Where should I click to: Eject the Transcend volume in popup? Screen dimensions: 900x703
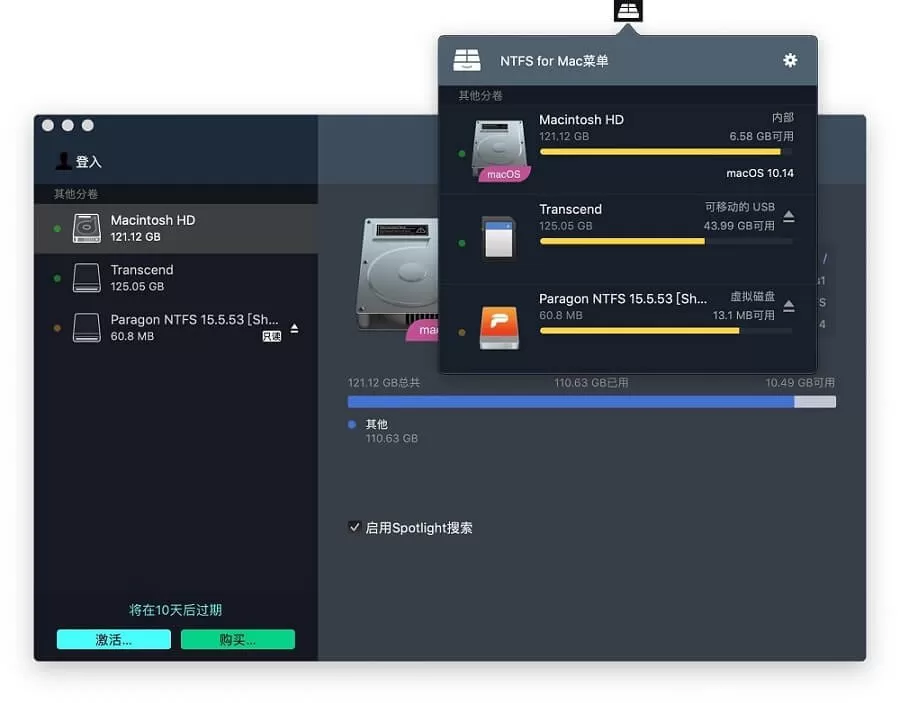point(789,216)
